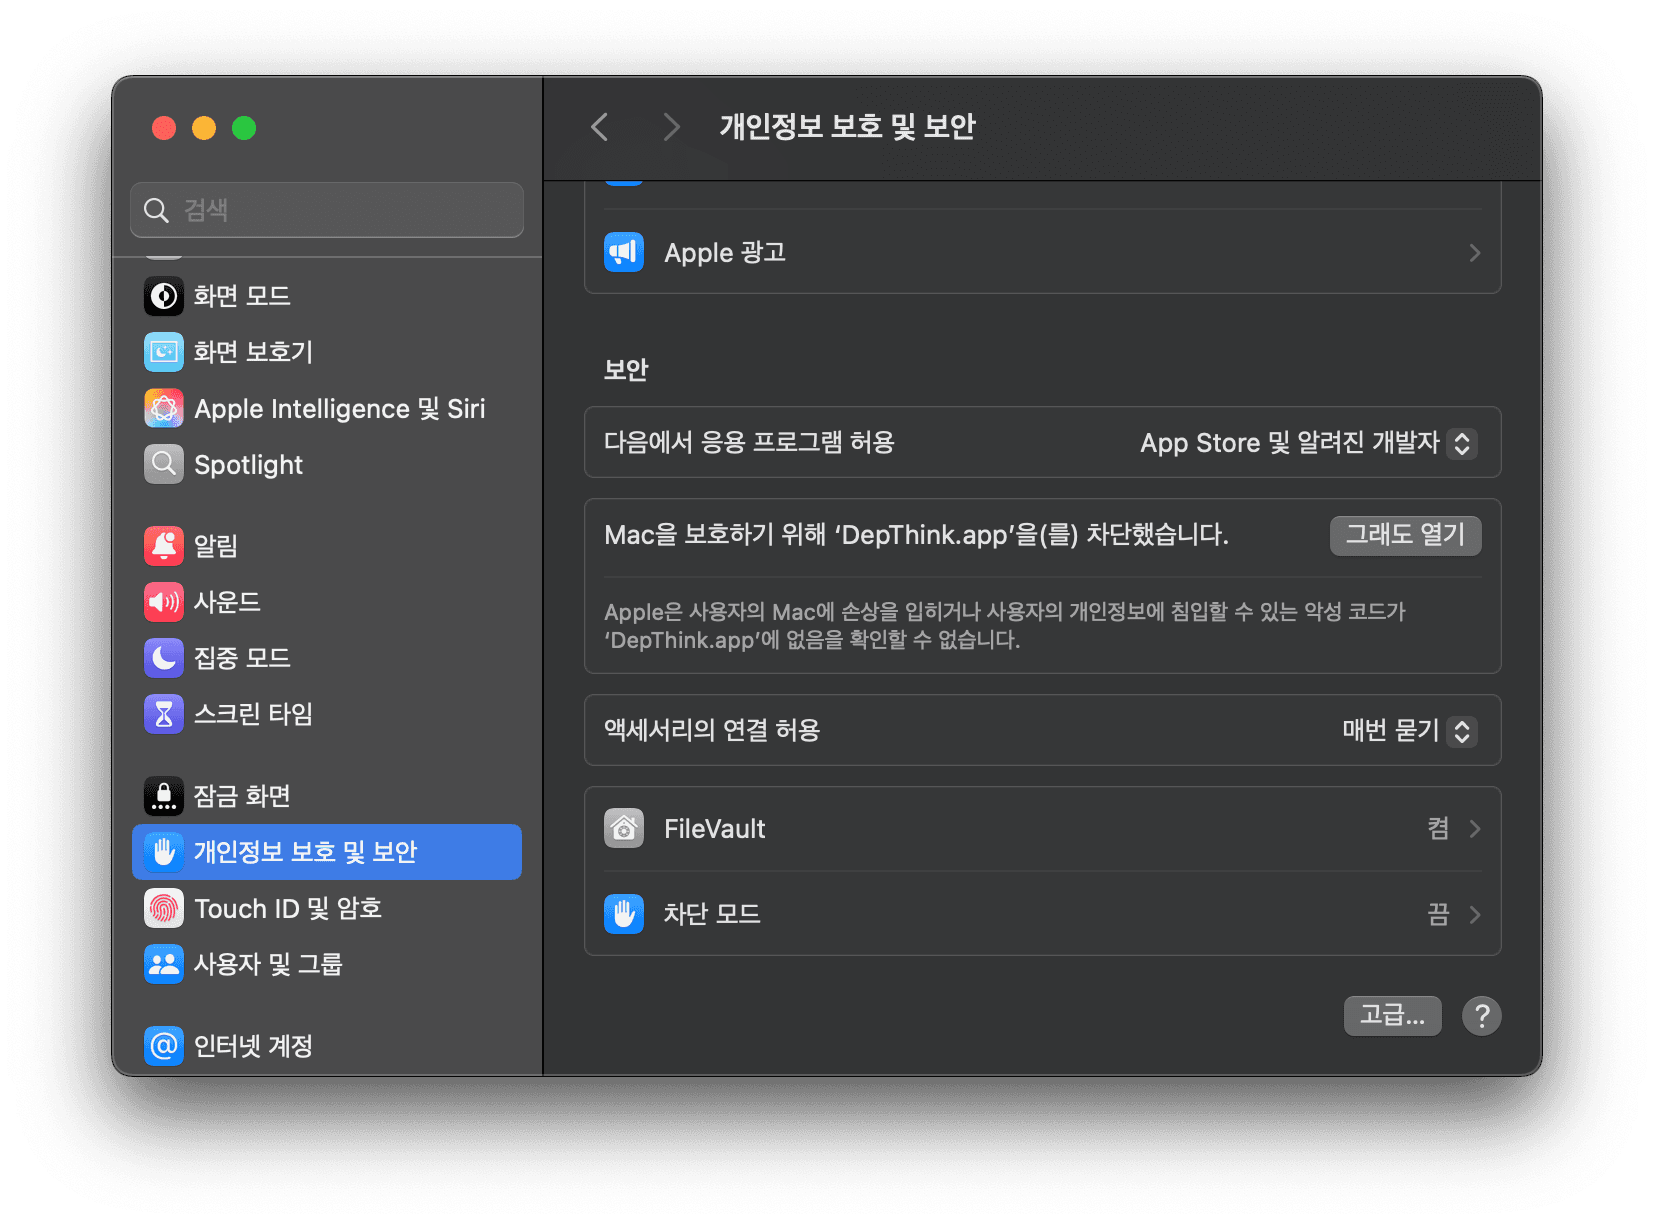Click the DepThink.app blocked message text
The image size is (1654, 1224).
pos(916,535)
